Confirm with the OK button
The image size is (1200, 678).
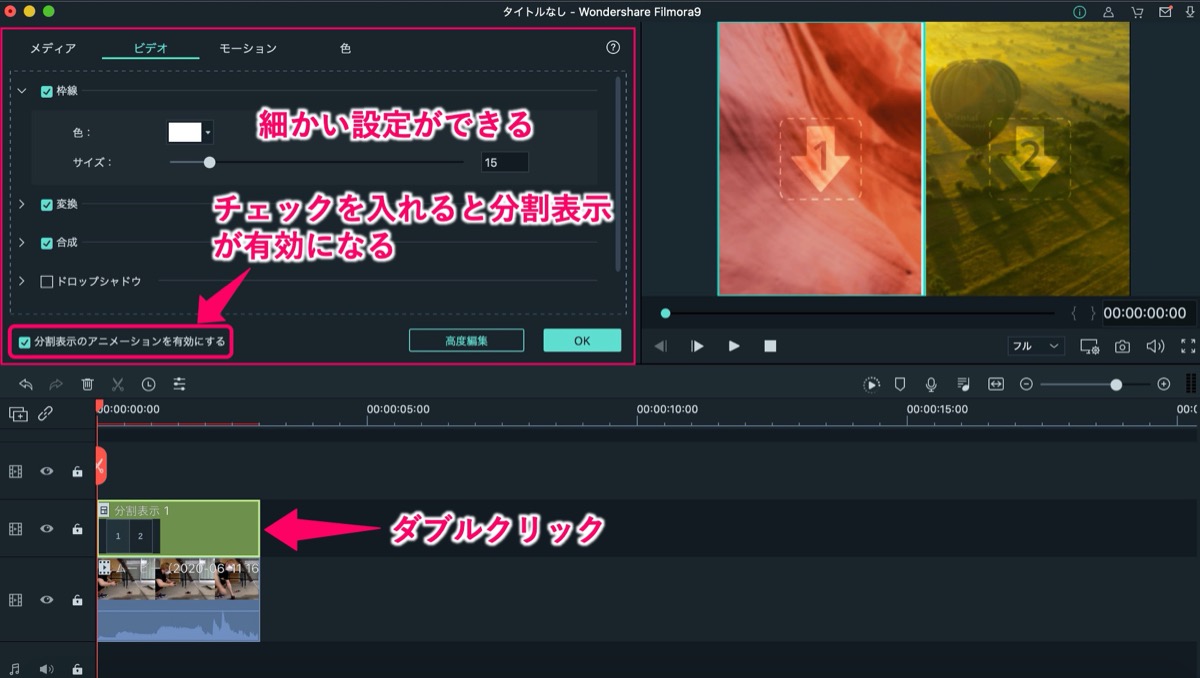pos(582,340)
